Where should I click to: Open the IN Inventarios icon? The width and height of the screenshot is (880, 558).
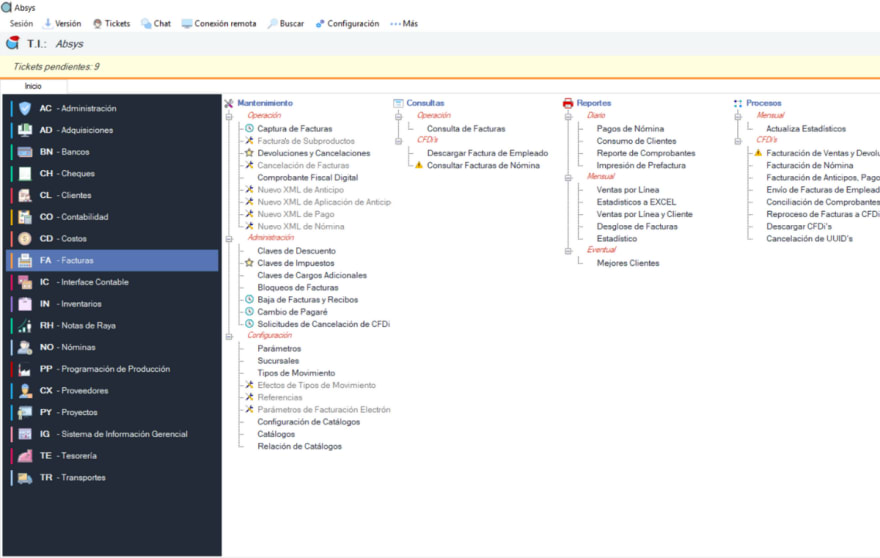coord(25,304)
